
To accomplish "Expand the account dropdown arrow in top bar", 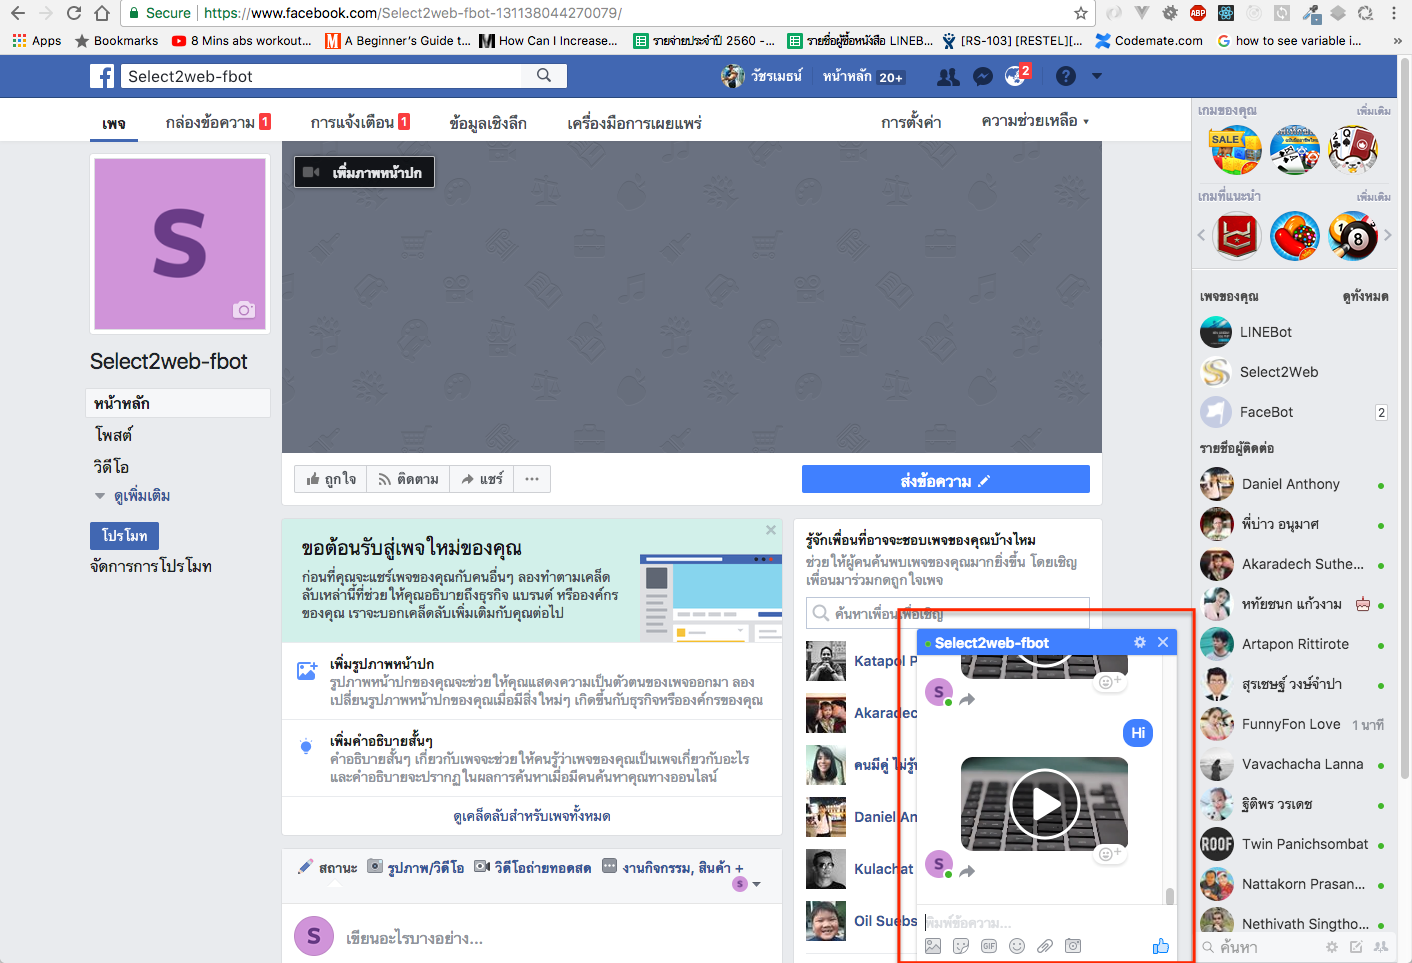I will (x=1097, y=76).
